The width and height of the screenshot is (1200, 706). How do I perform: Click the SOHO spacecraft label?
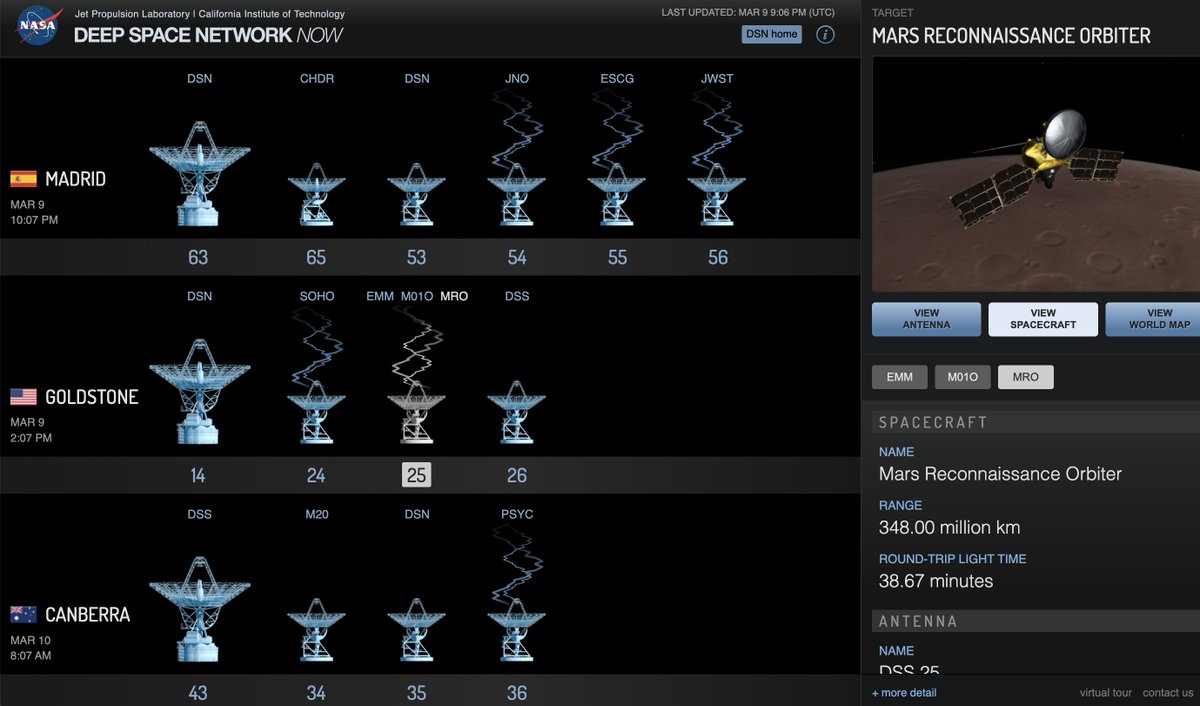click(317, 296)
